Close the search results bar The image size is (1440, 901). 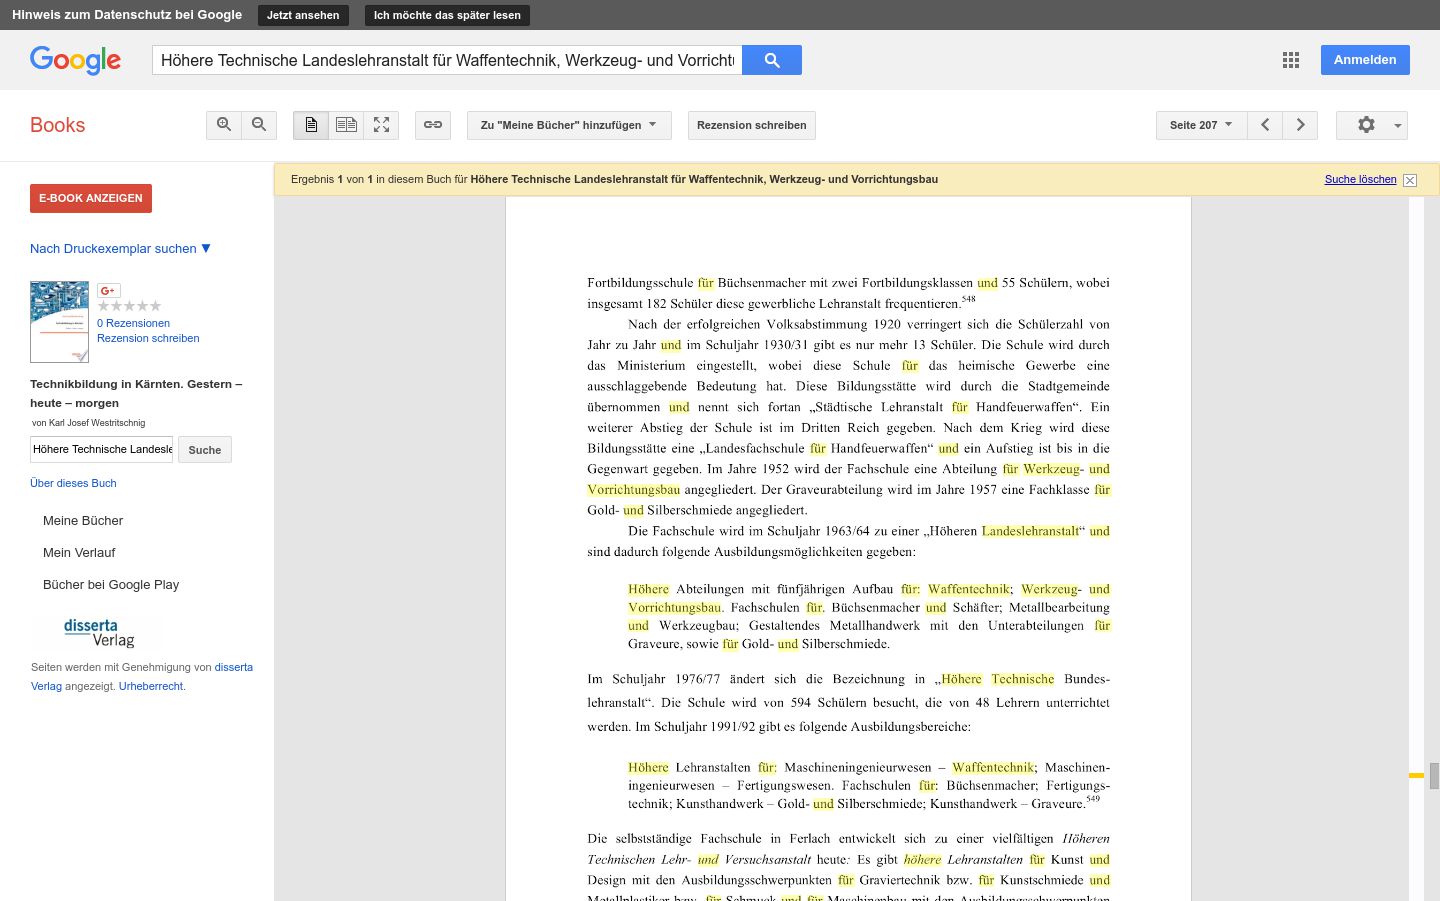pos(1410,180)
